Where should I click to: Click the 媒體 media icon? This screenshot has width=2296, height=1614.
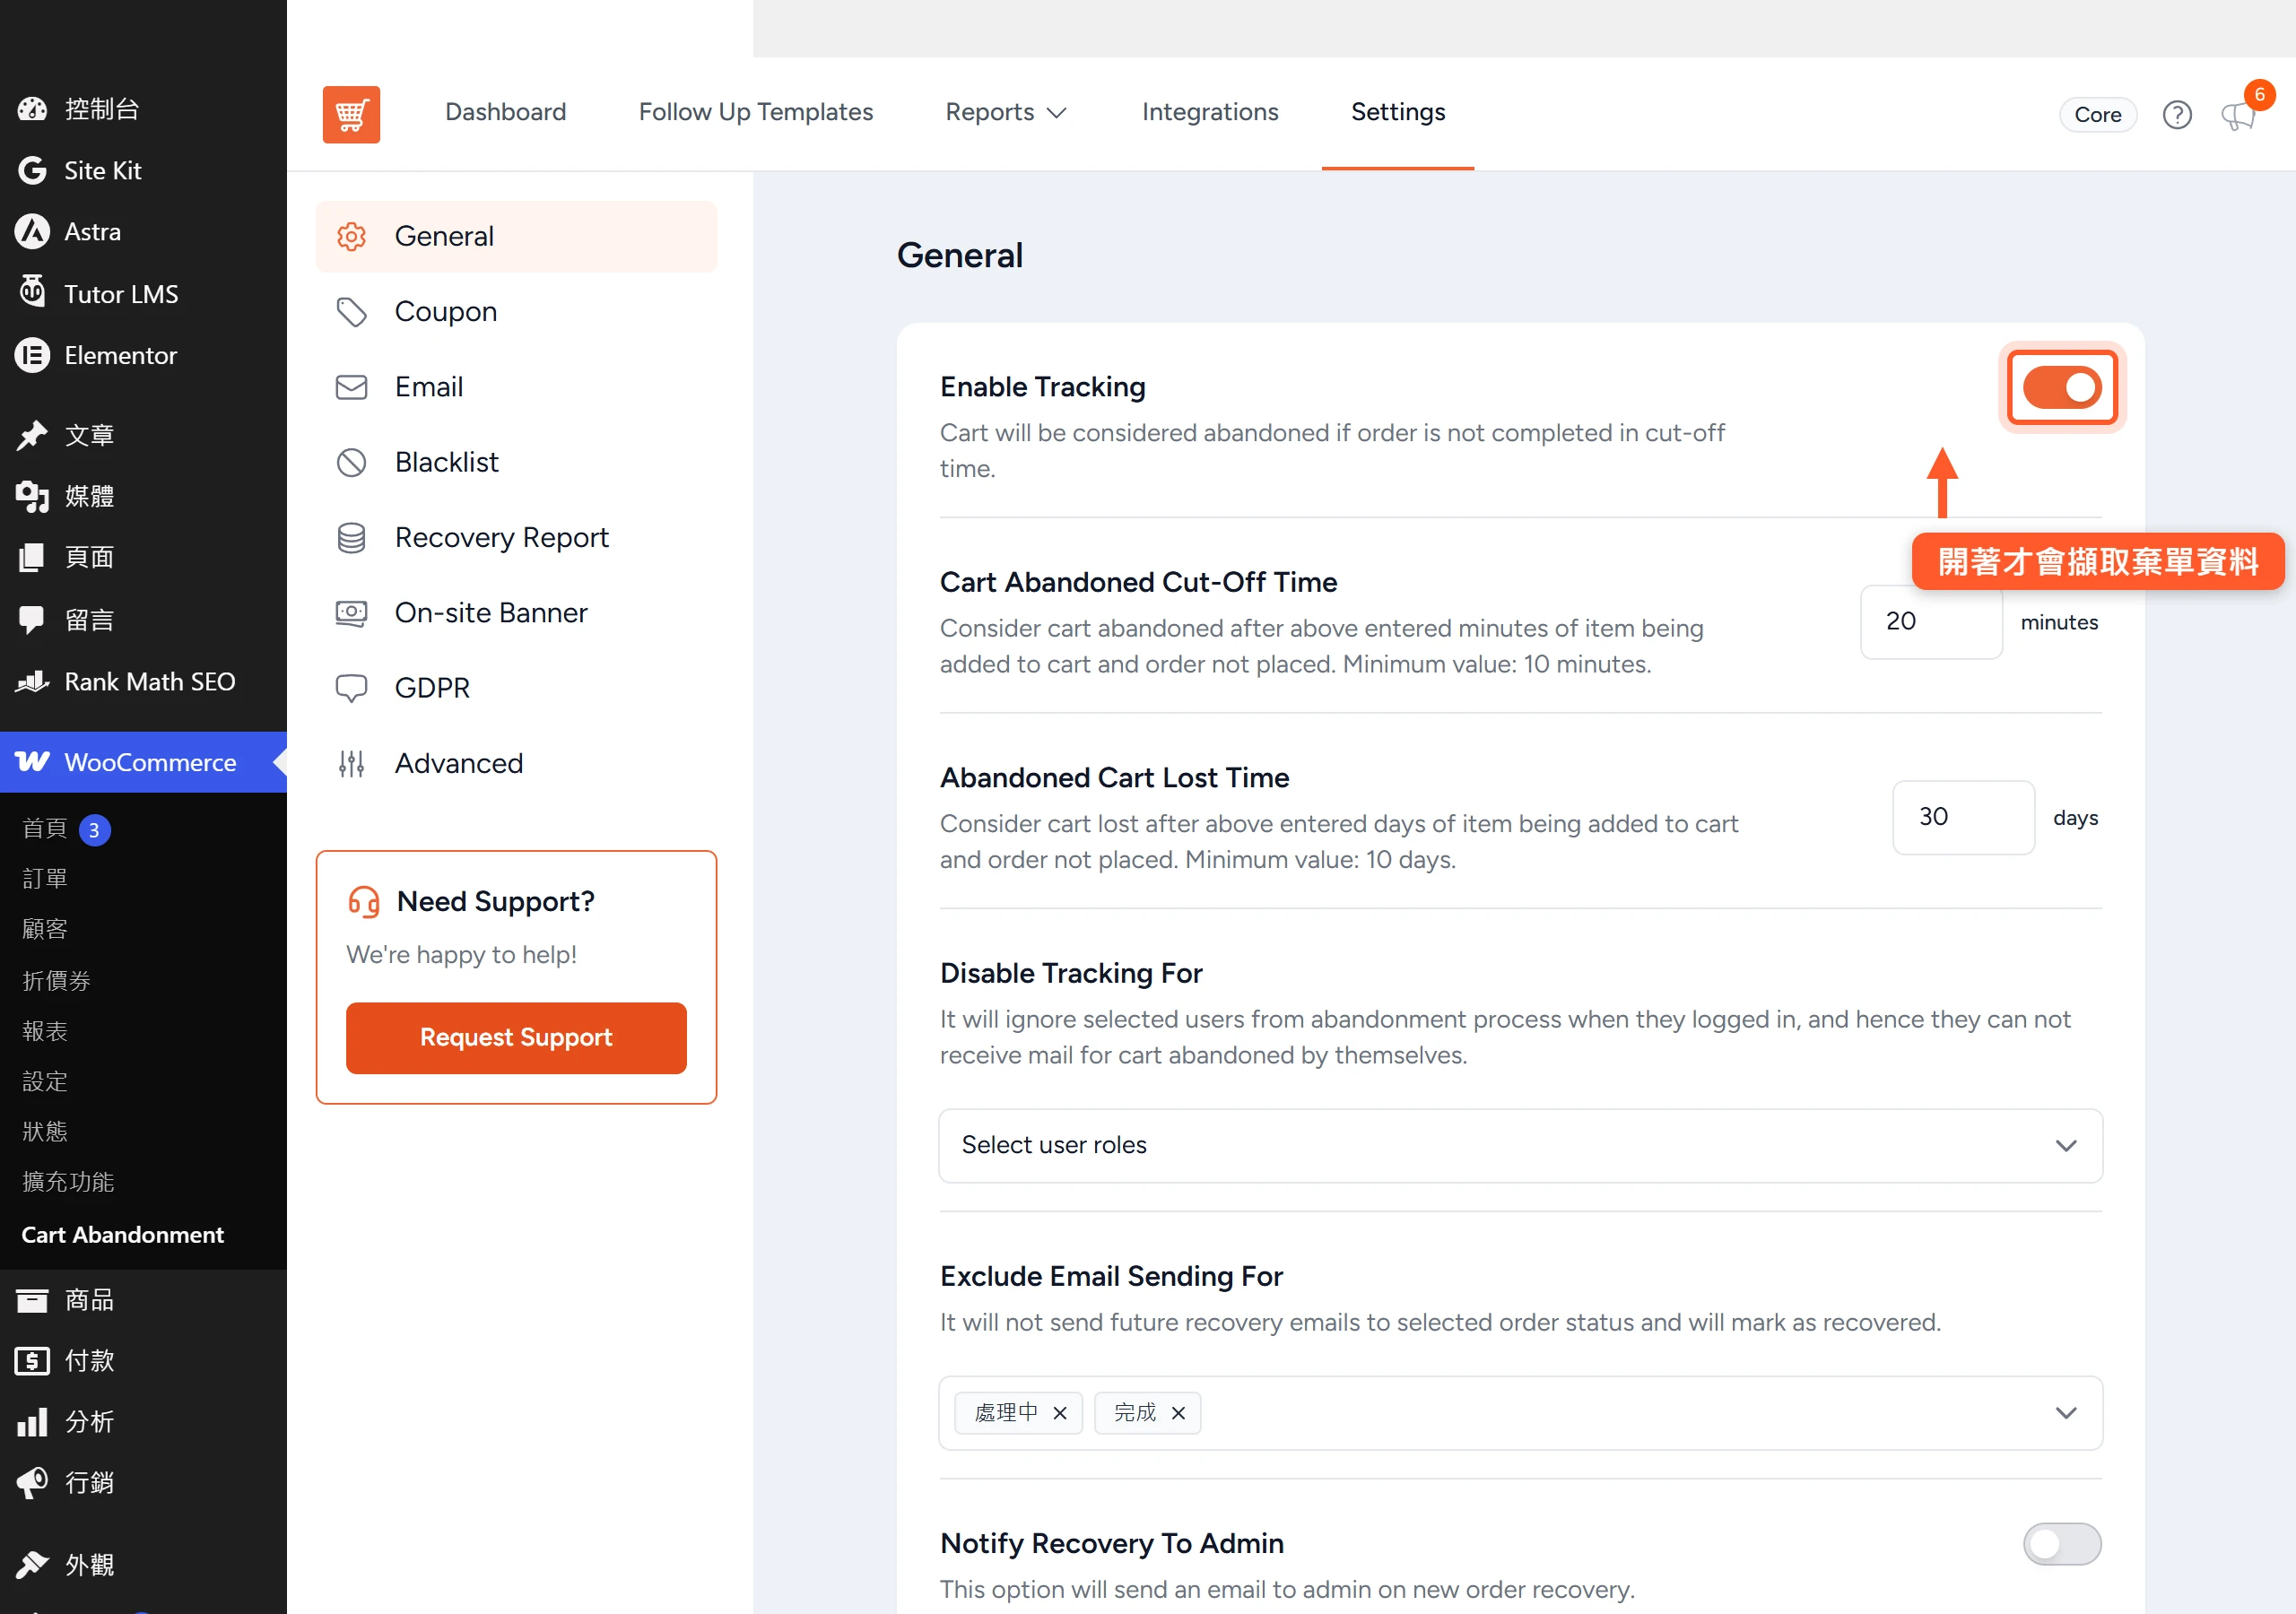click(32, 496)
